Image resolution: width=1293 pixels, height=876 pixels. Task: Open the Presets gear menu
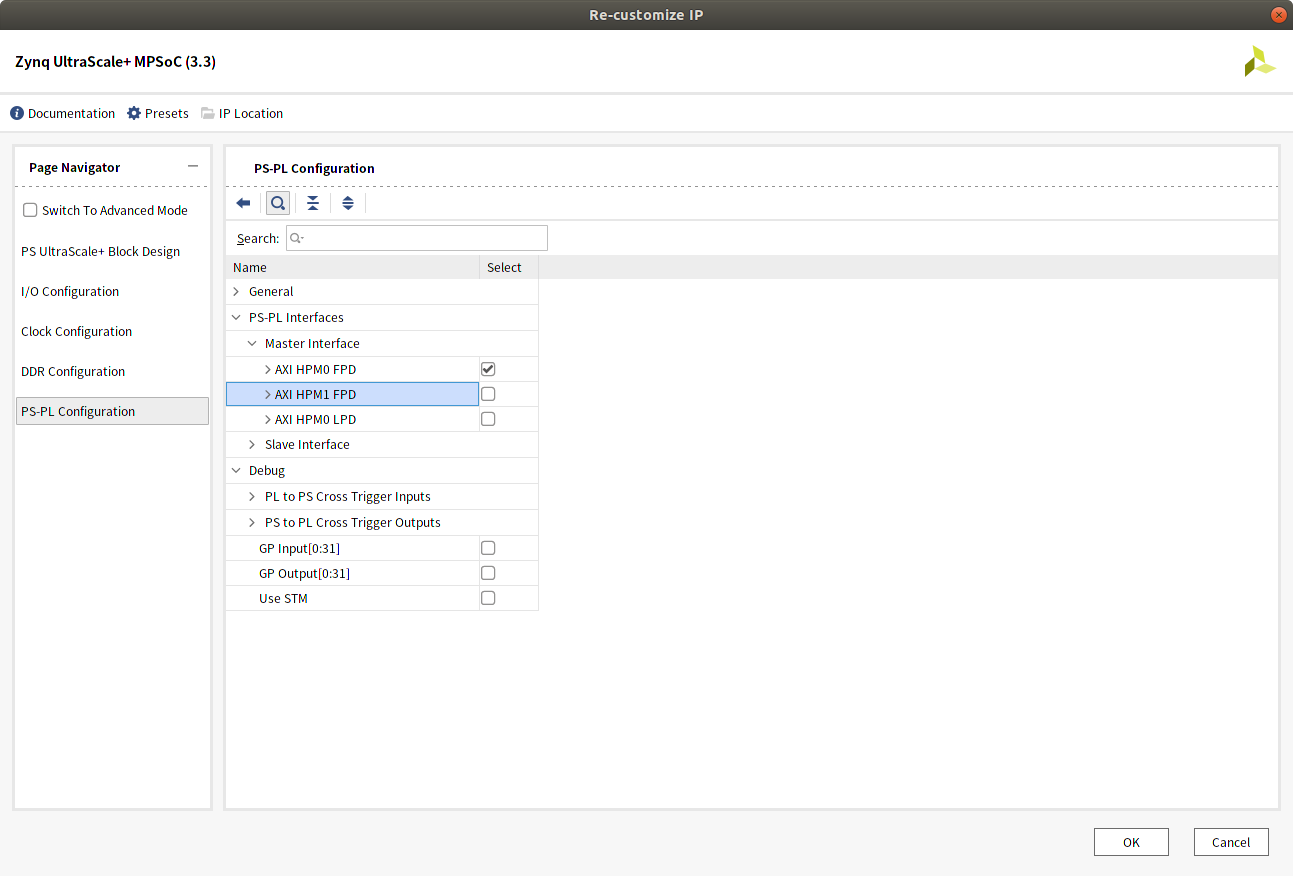[158, 113]
